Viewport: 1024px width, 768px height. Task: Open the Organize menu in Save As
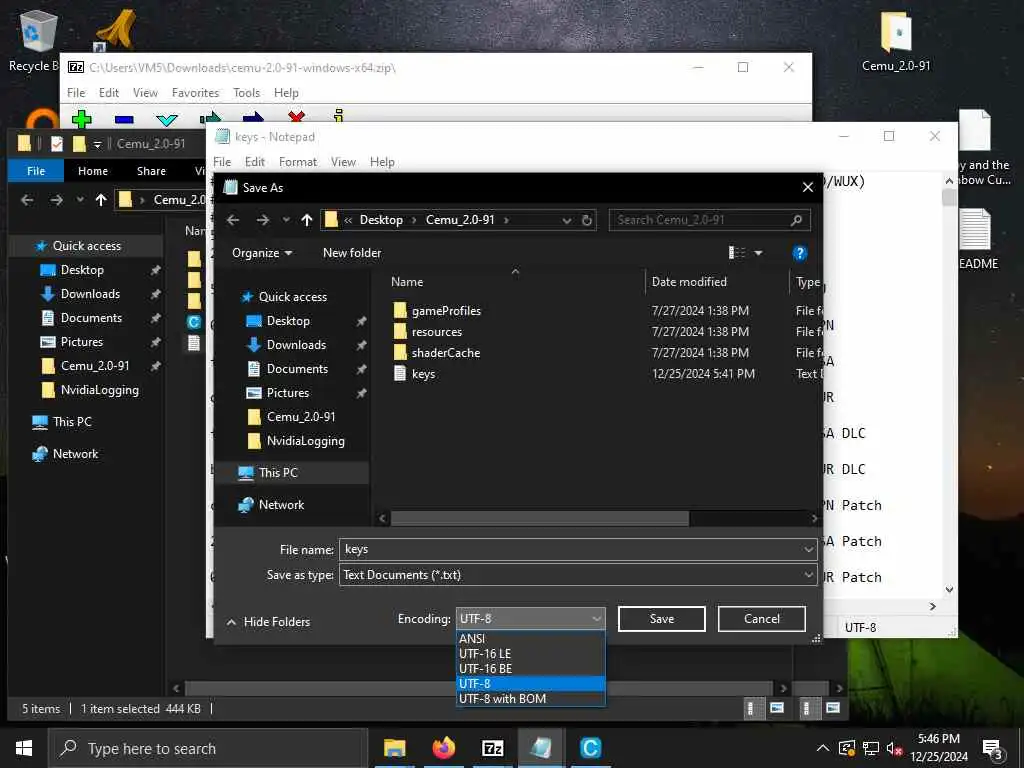262,253
